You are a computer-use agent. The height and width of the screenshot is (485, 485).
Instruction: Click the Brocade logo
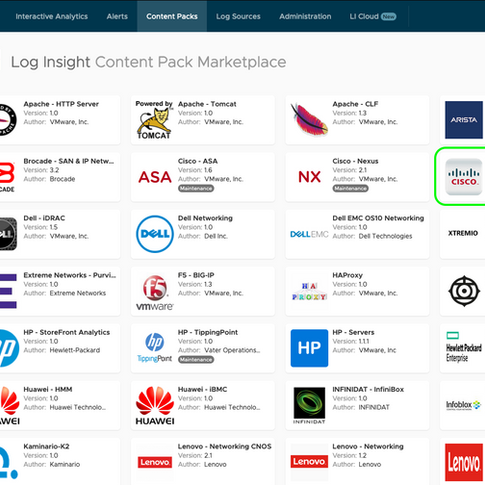coord(7,177)
